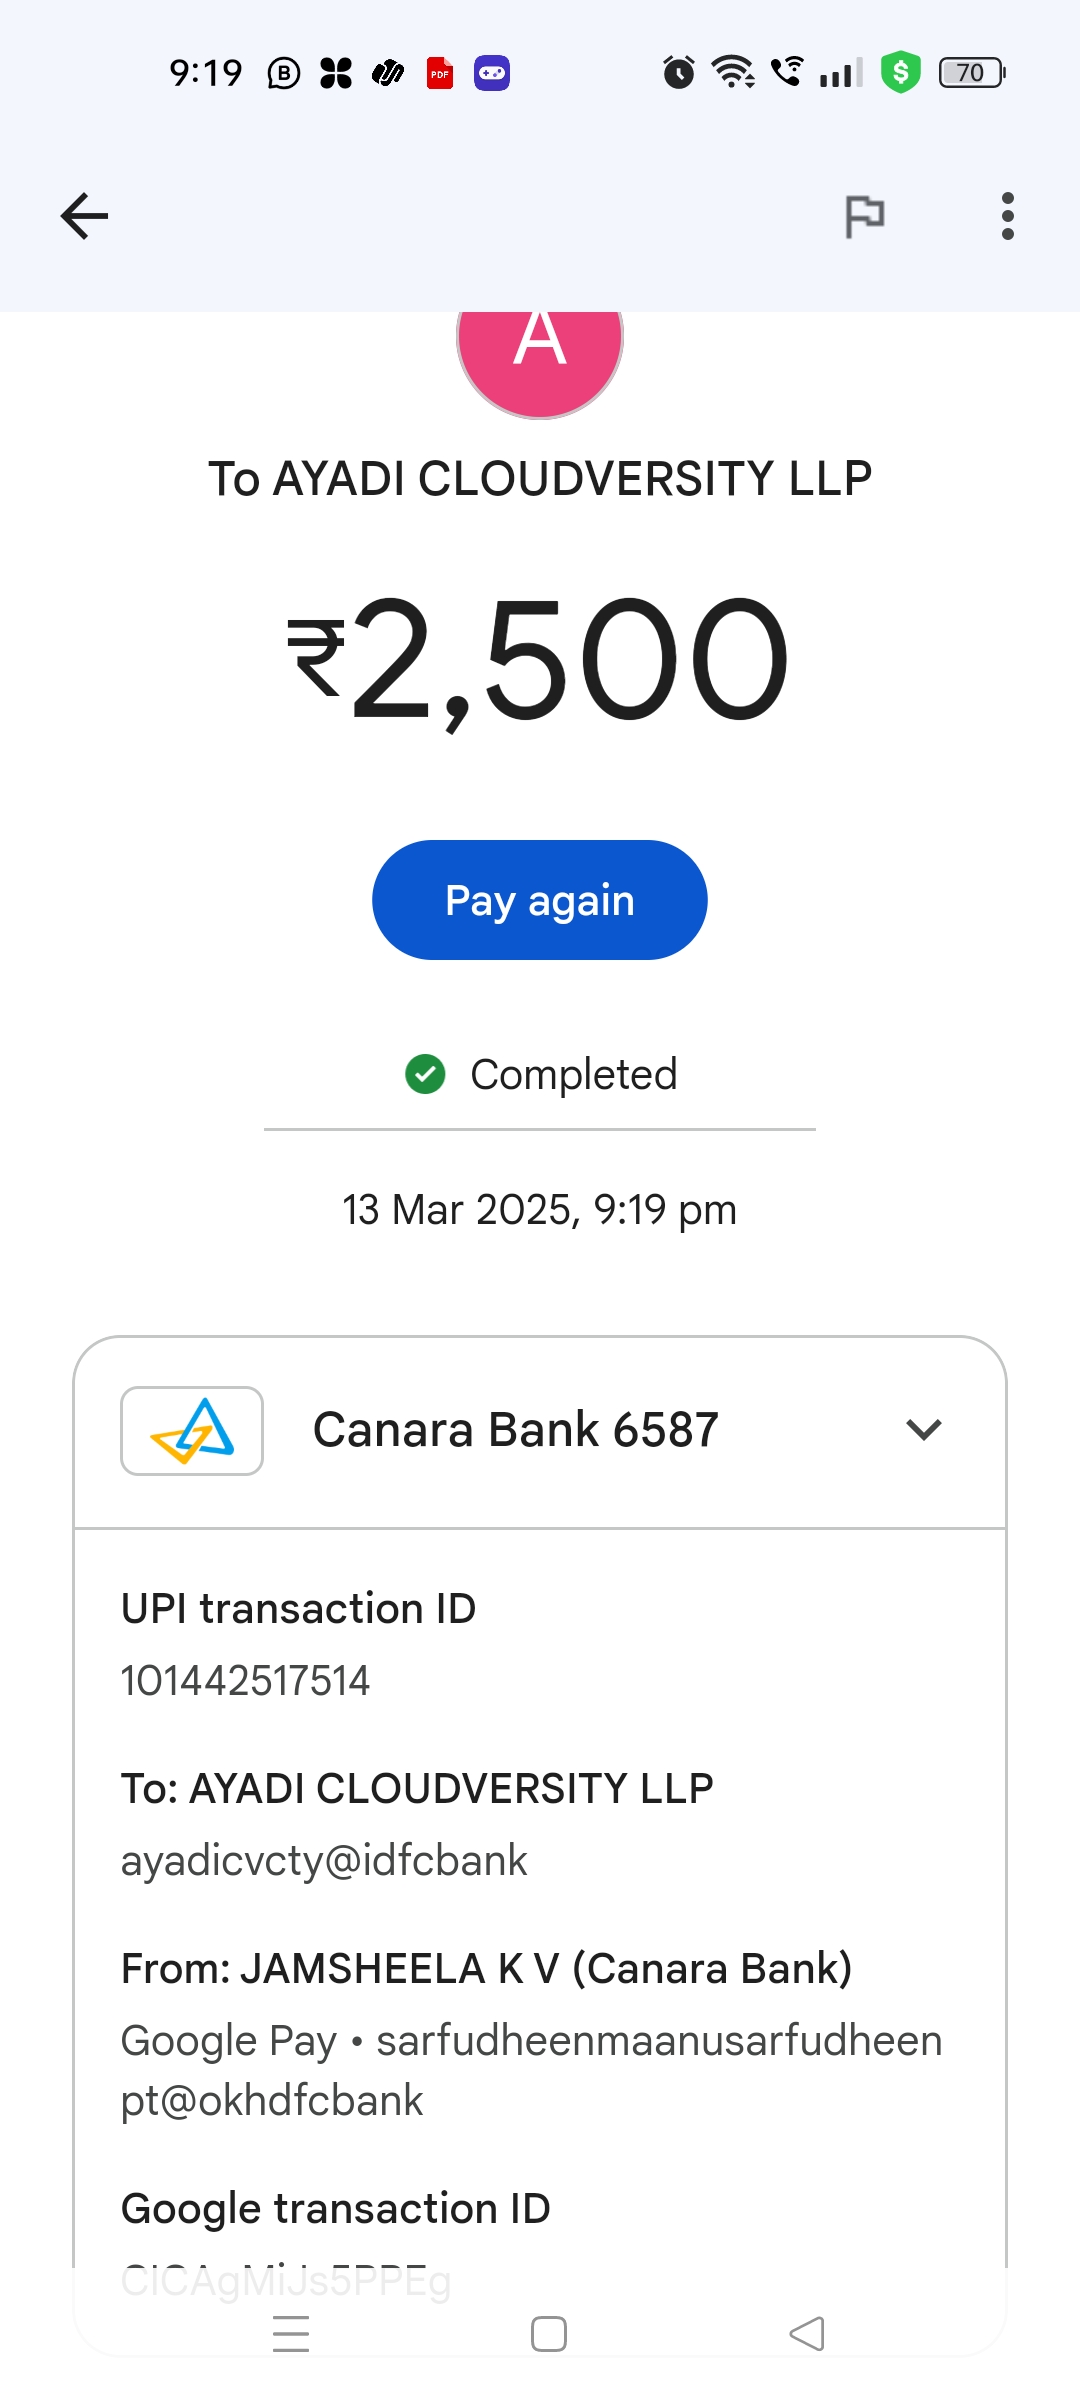Image resolution: width=1080 pixels, height=2400 pixels.
Task: Open the three-dot overflow menu
Action: [x=1007, y=216]
